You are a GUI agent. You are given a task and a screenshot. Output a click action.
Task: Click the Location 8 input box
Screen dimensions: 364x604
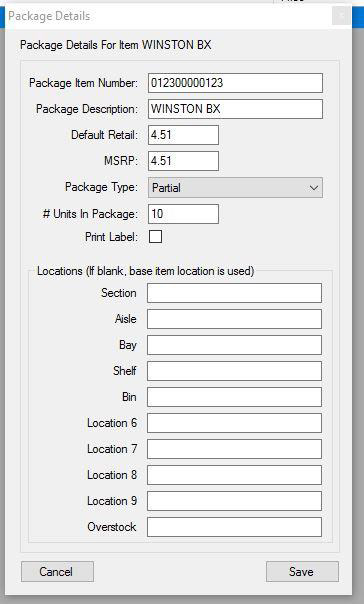[x=234, y=475]
